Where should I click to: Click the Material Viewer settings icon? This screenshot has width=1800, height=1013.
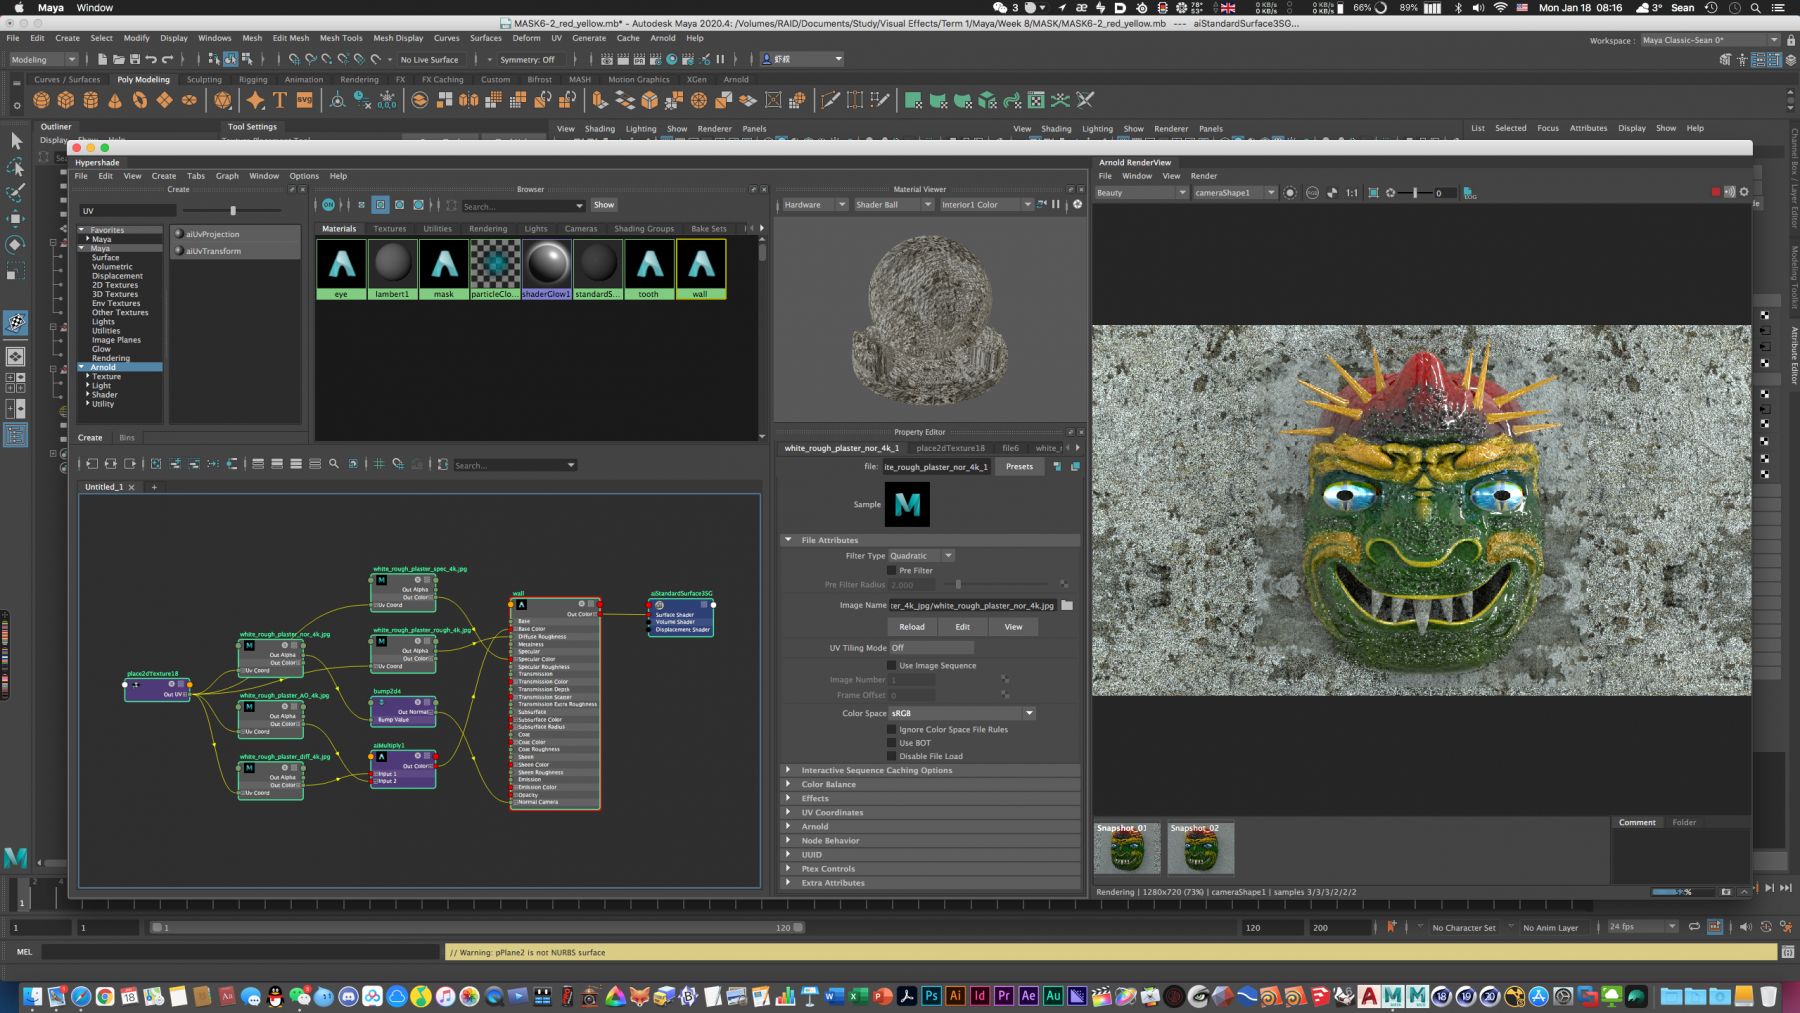point(1077,204)
